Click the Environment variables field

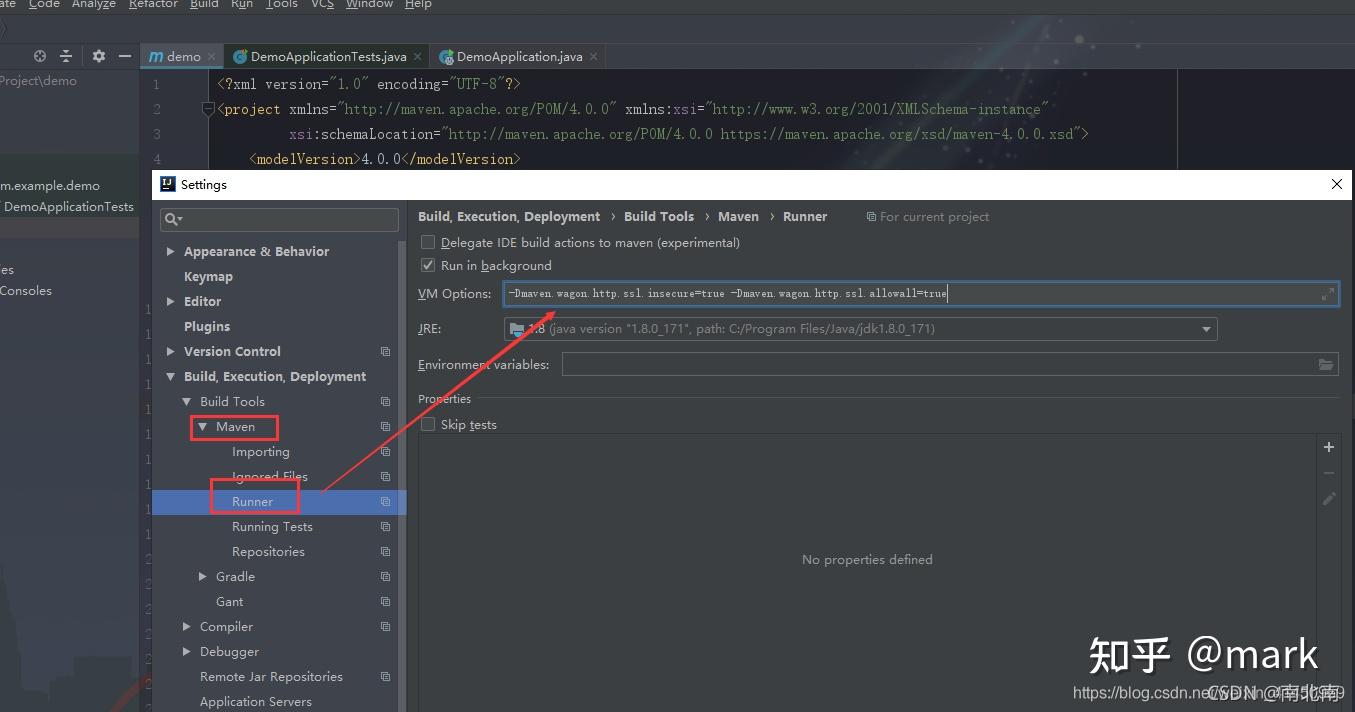(950, 365)
